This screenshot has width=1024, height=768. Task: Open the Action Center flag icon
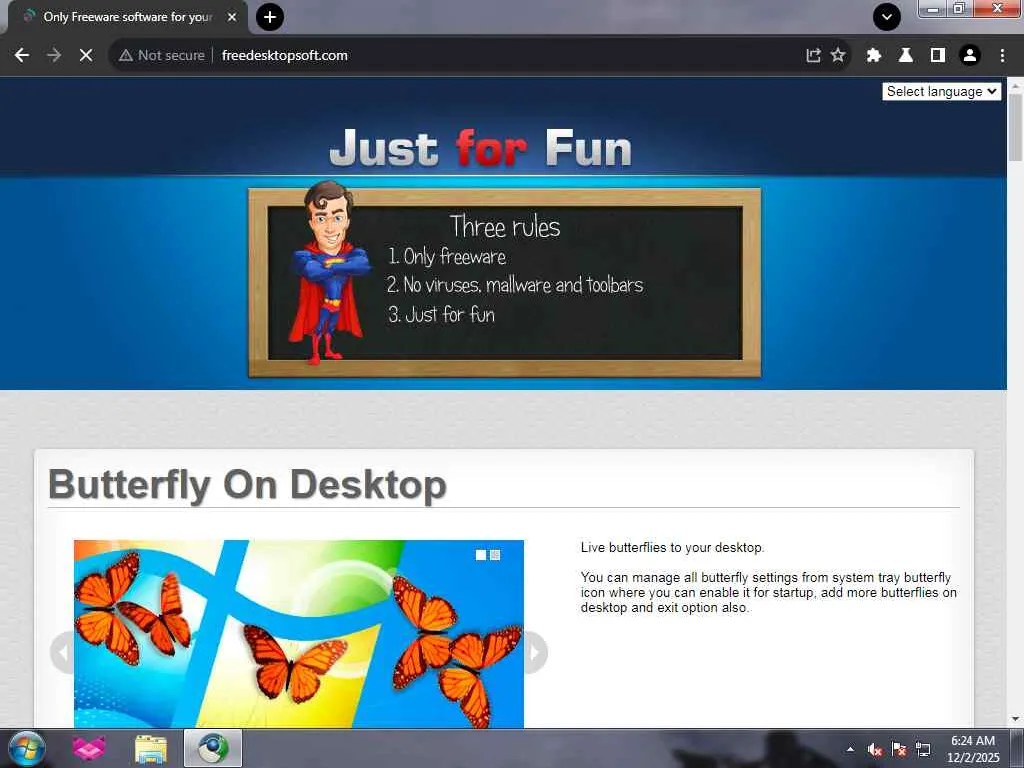899,749
